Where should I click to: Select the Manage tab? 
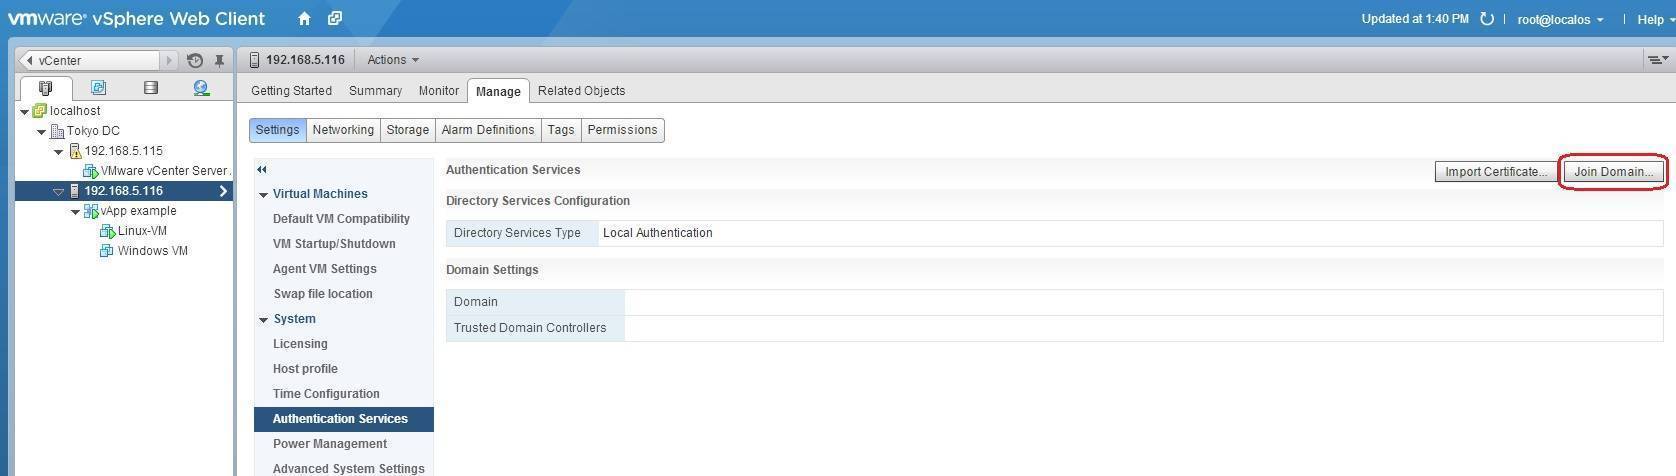(498, 91)
